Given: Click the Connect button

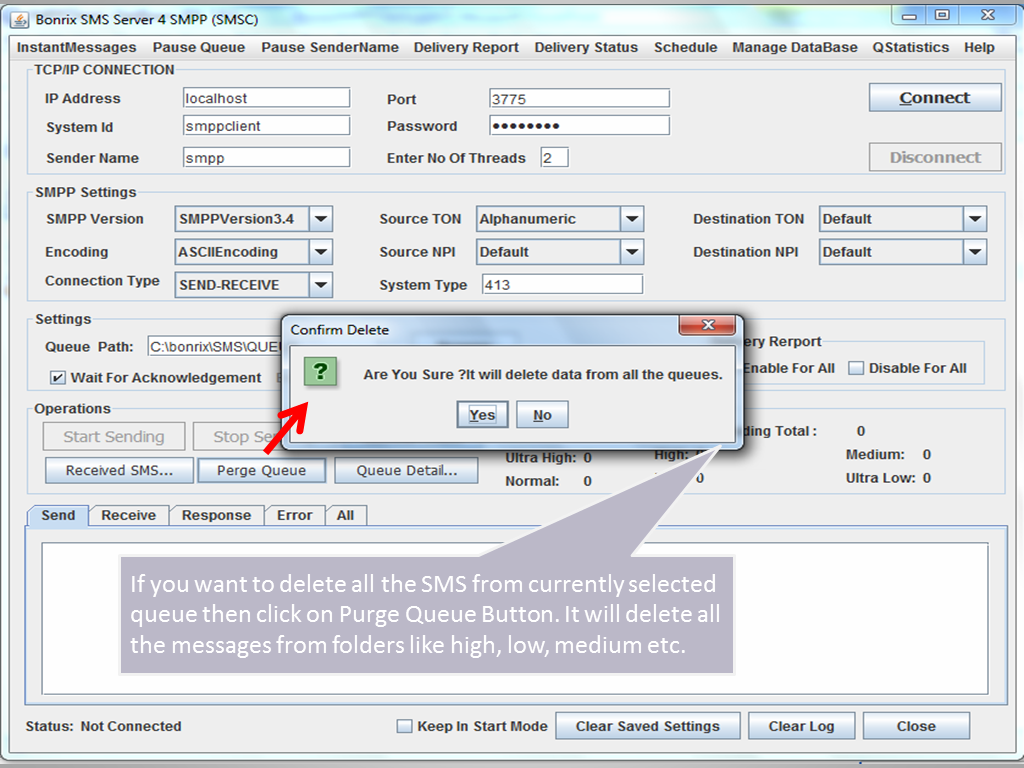Looking at the screenshot, I should click(935, 97).
